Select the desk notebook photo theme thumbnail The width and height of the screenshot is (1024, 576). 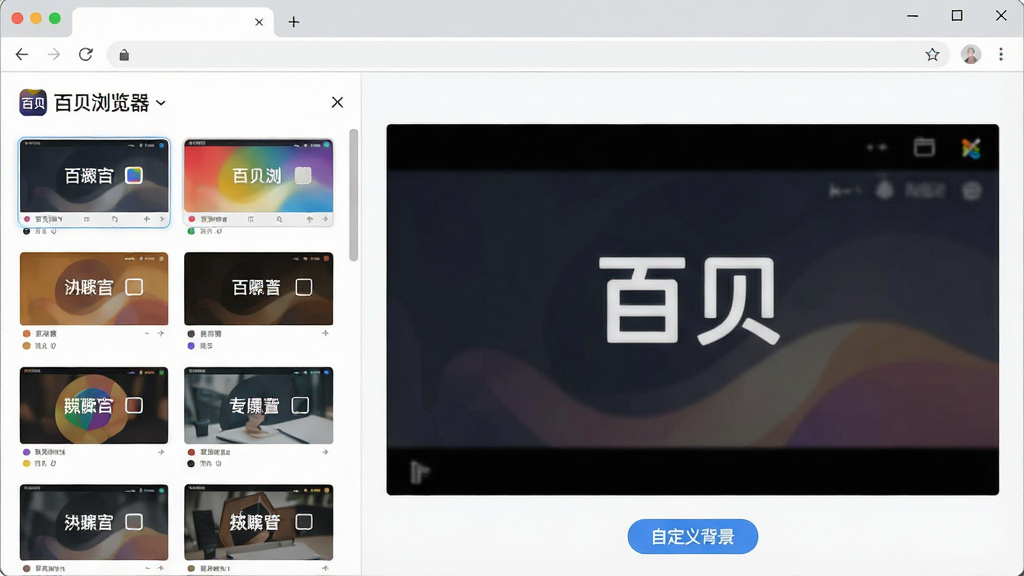point(259,406)
